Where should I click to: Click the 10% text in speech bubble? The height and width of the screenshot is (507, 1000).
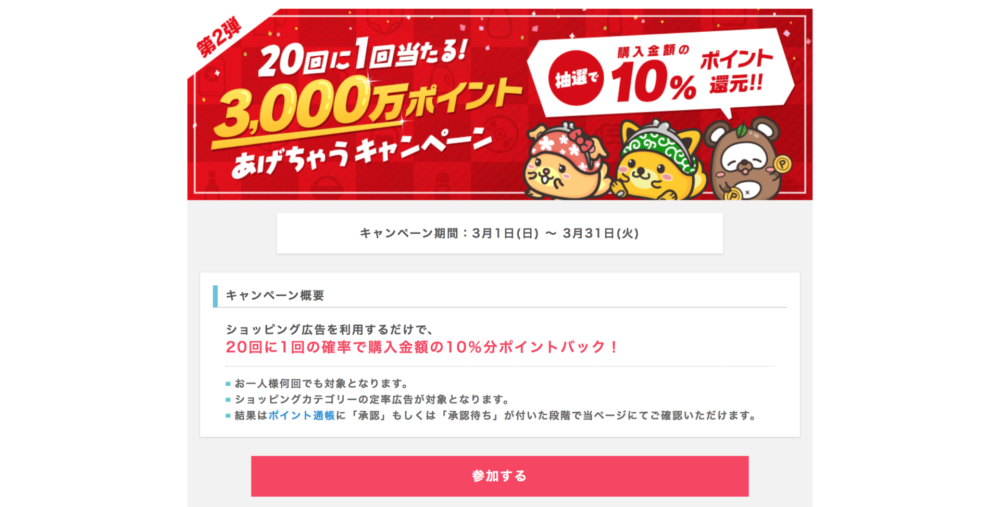(x=652, y=82)
